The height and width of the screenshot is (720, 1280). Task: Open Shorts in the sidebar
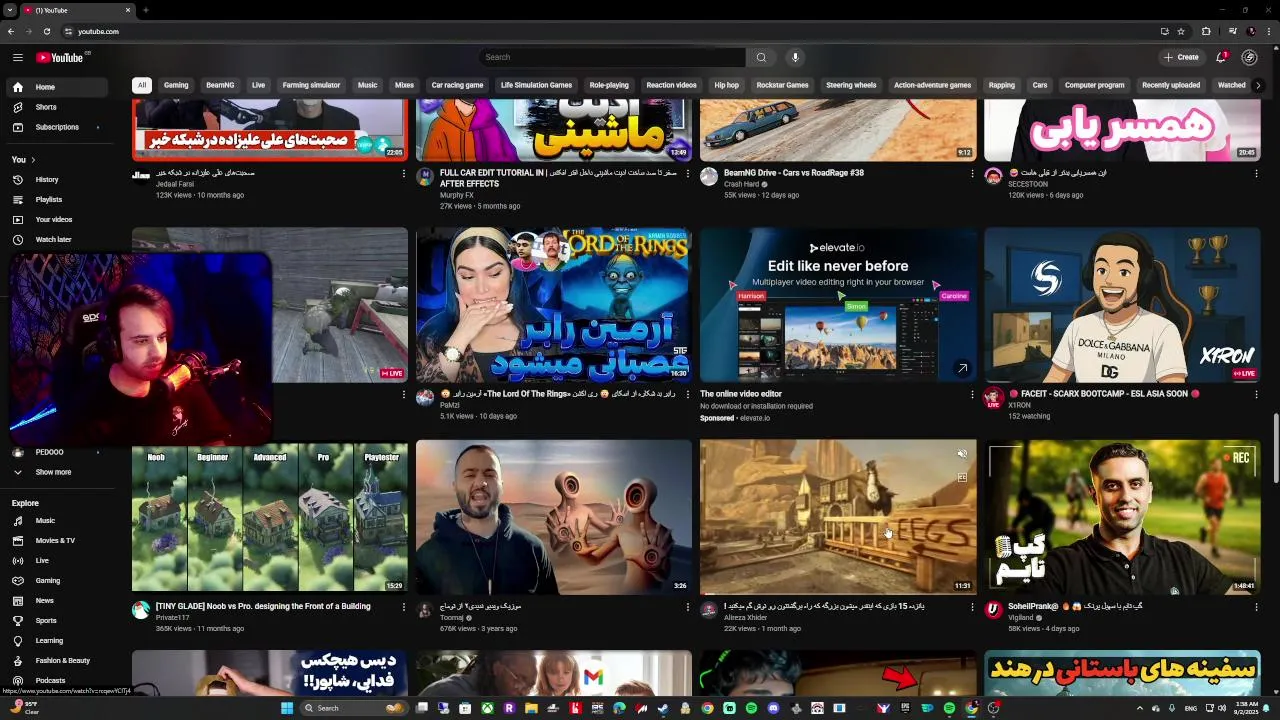click(58, 107)
